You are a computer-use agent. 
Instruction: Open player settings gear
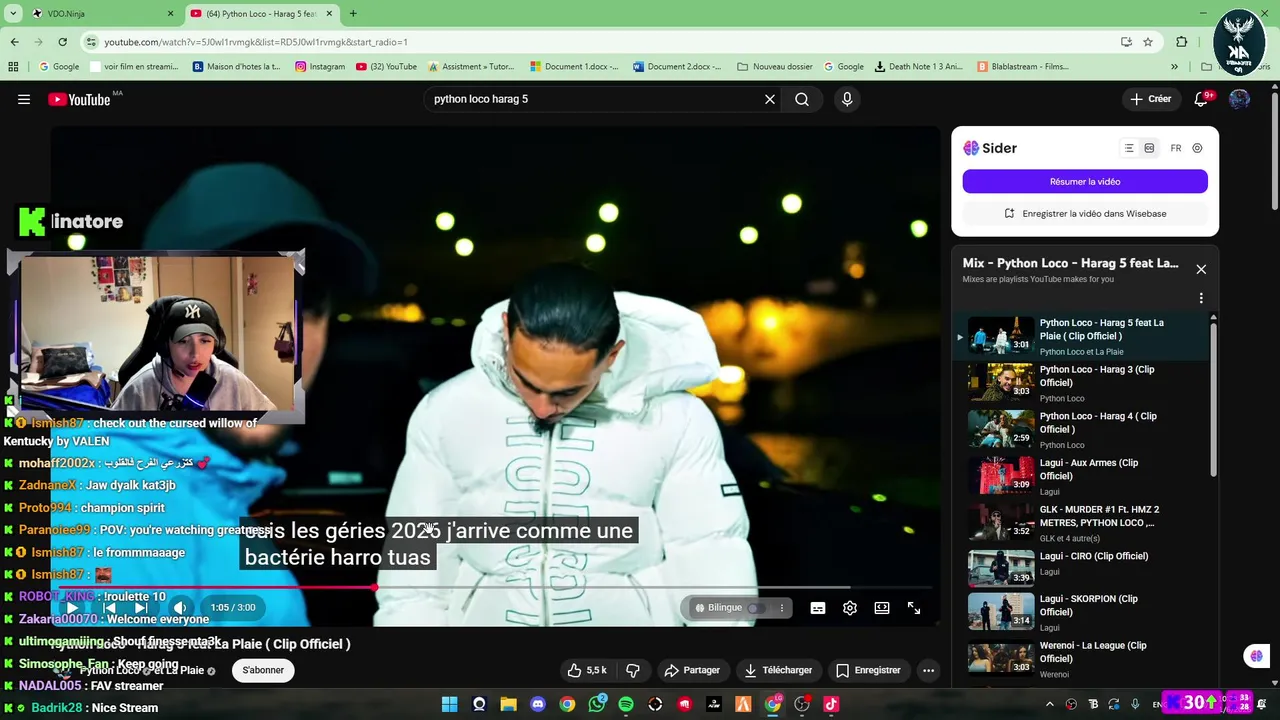pyautogui.click(x=850, y=608)
